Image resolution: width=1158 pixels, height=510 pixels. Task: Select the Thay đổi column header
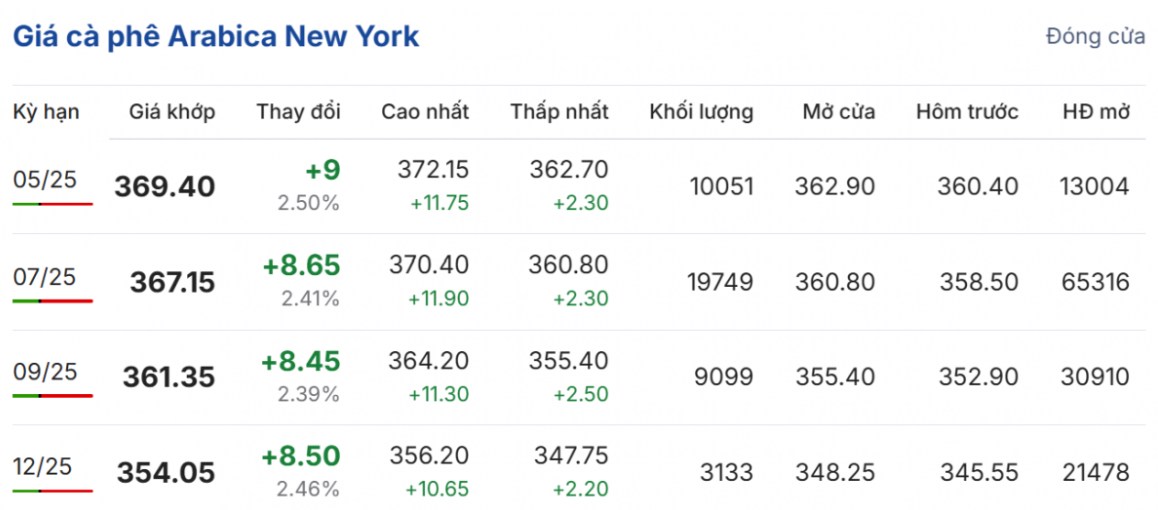(x=298, y=111)
